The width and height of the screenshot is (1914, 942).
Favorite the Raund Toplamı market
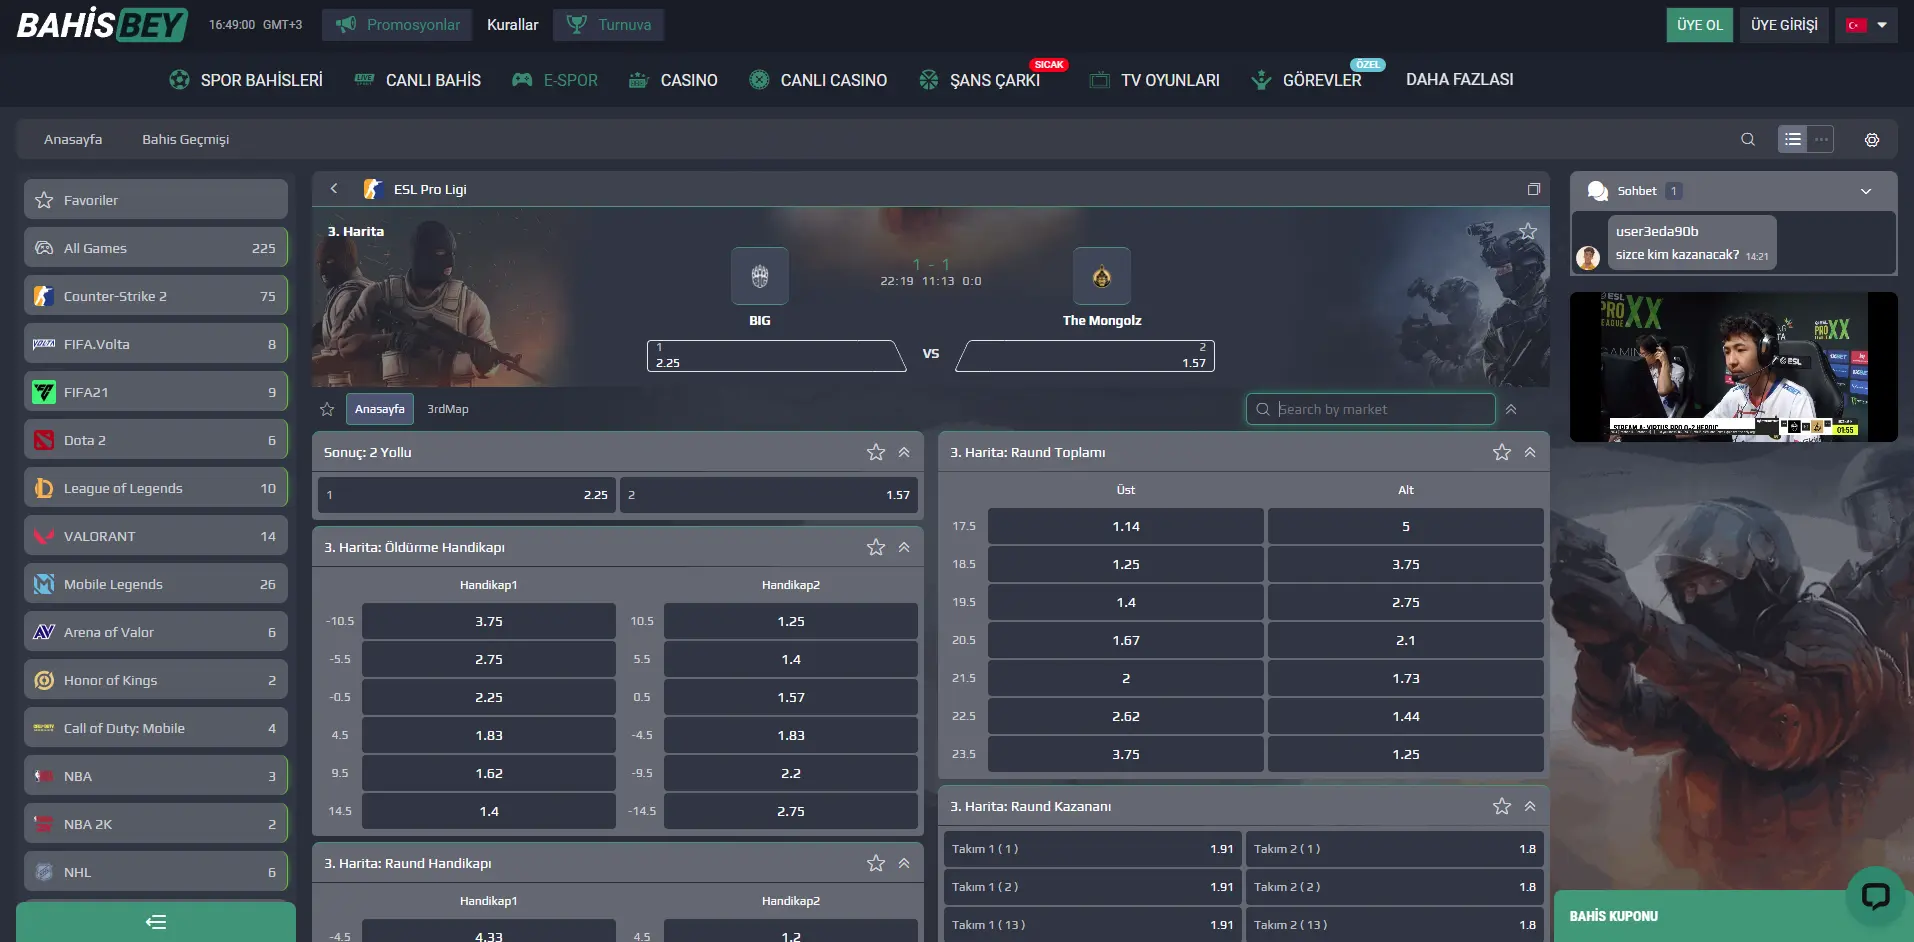[x=1502, y=452]
